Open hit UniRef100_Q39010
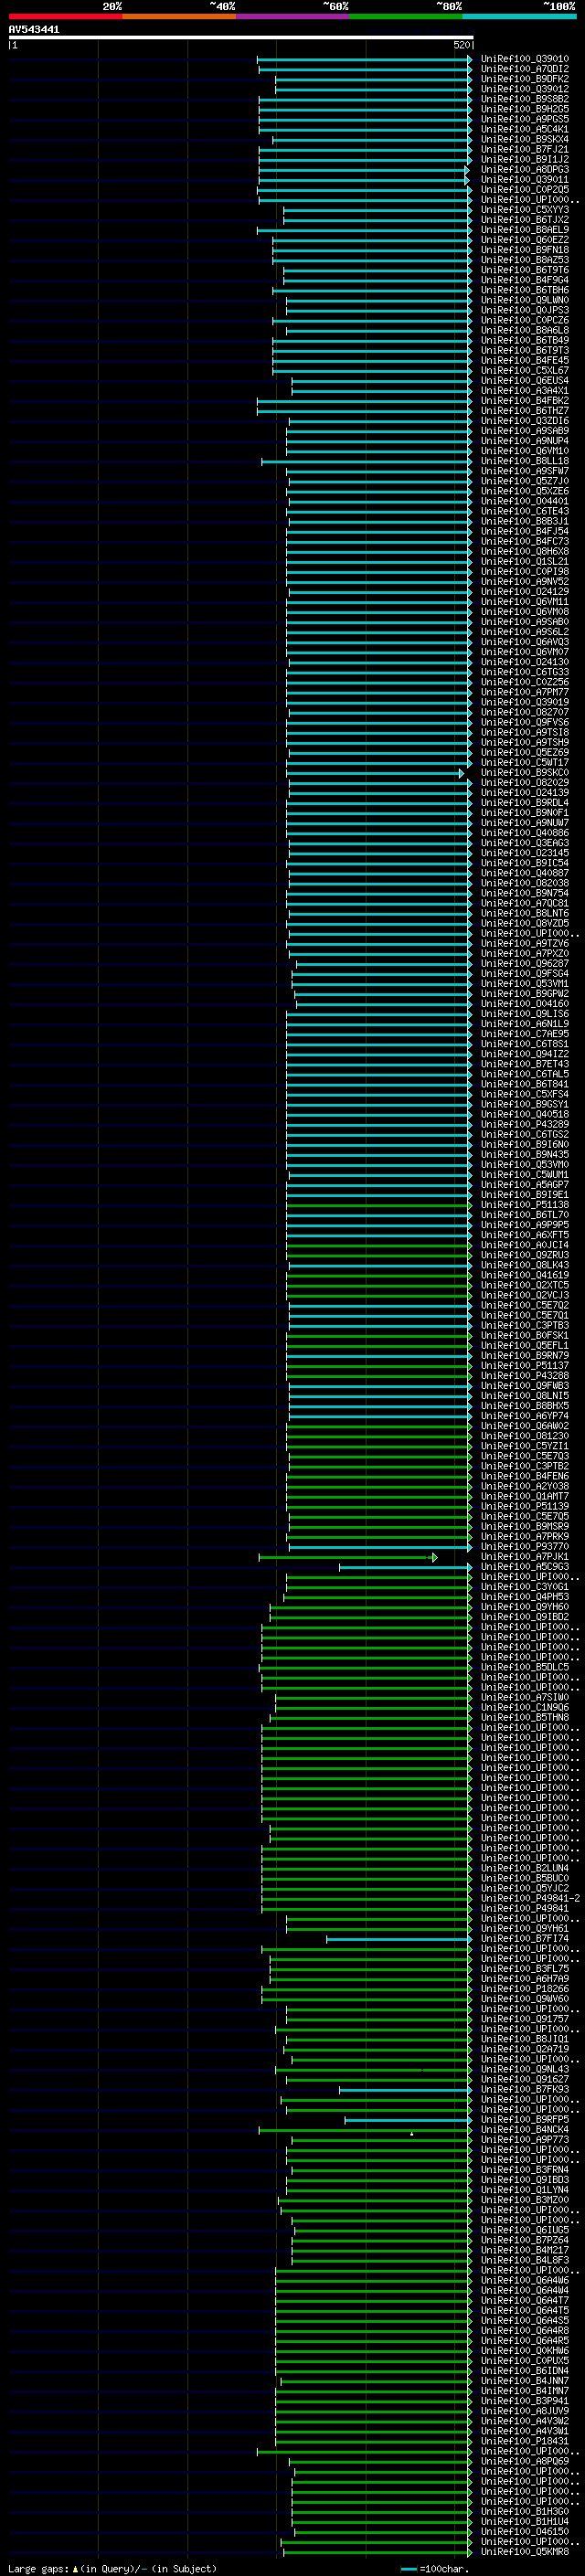585x2576 pixels. coord(525,59)
